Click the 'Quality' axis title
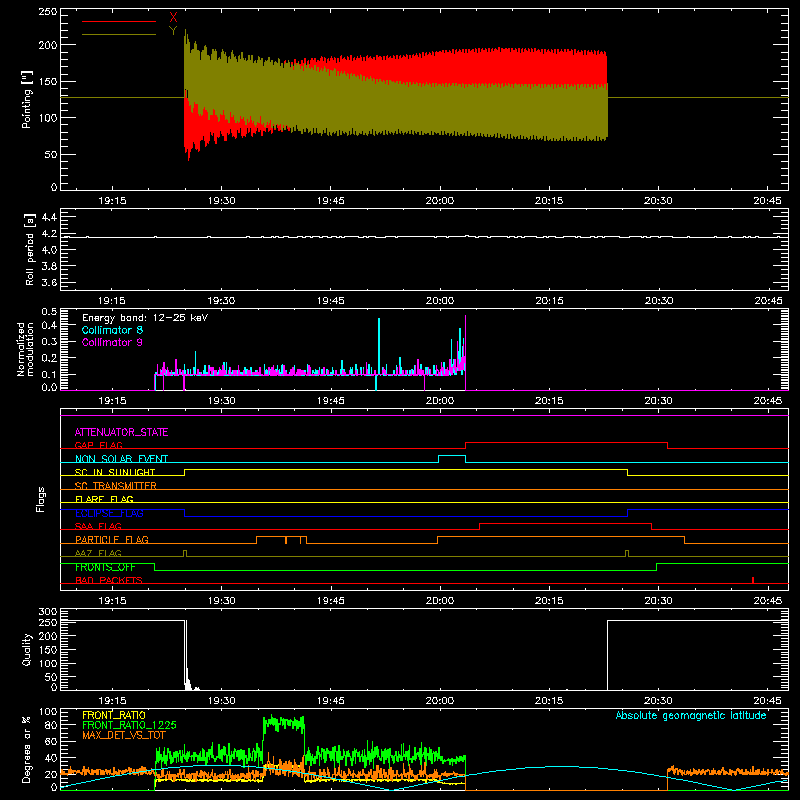 27,649
